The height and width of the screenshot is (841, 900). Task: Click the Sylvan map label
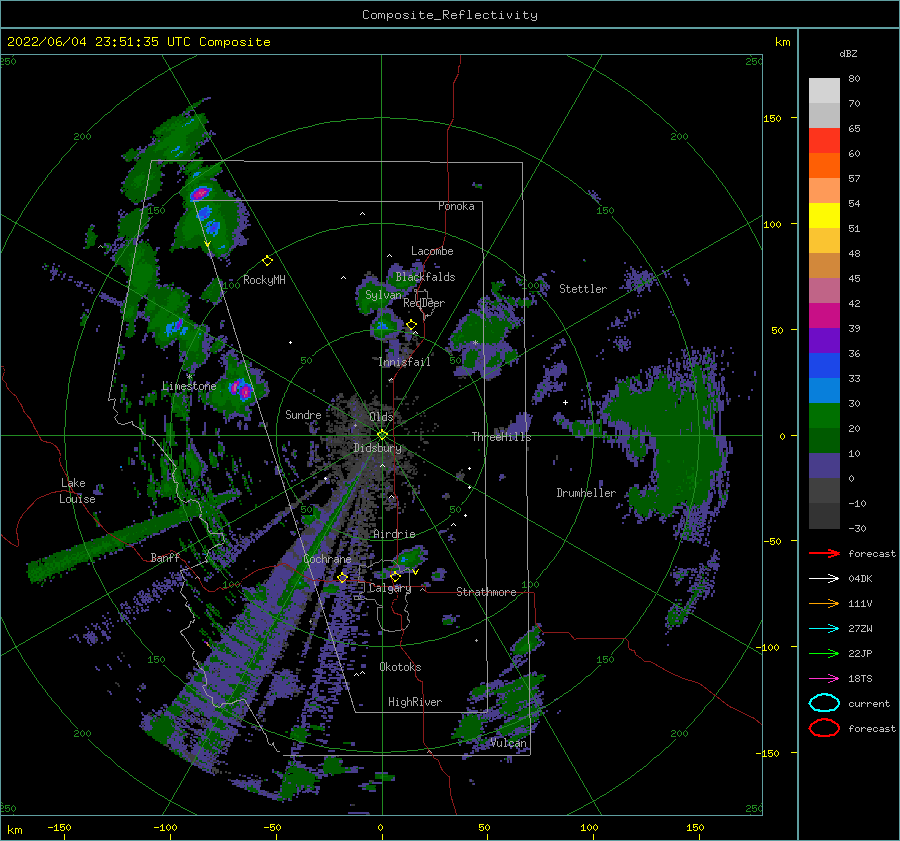383,295
